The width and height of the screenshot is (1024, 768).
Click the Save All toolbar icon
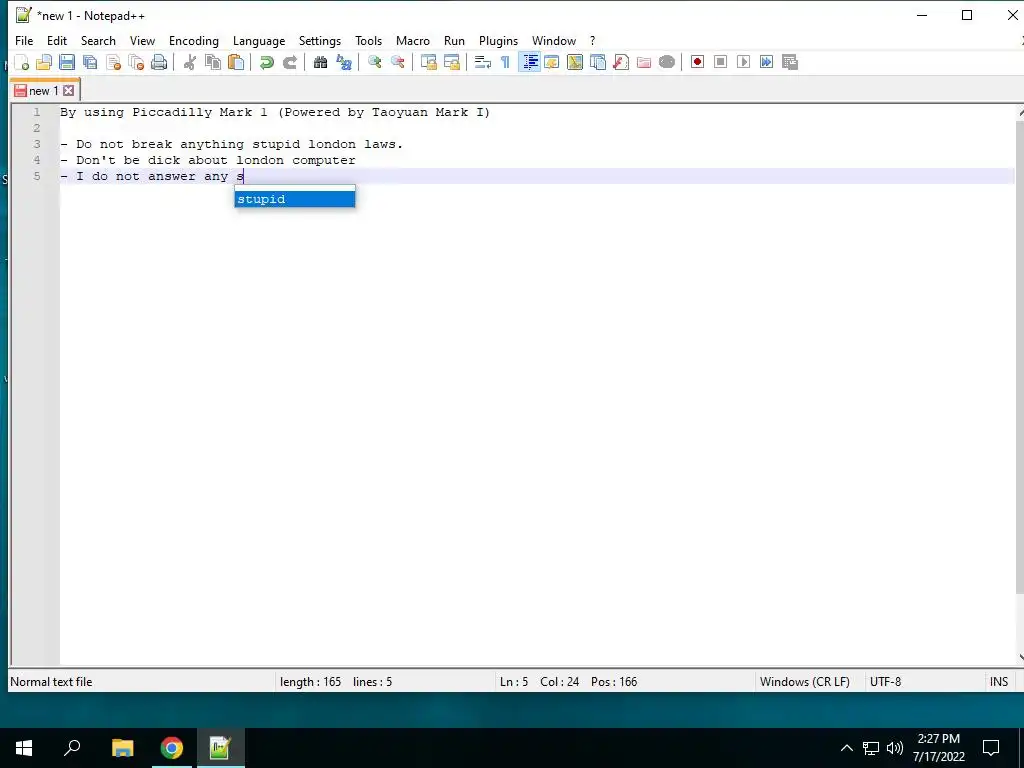[90, 62]
